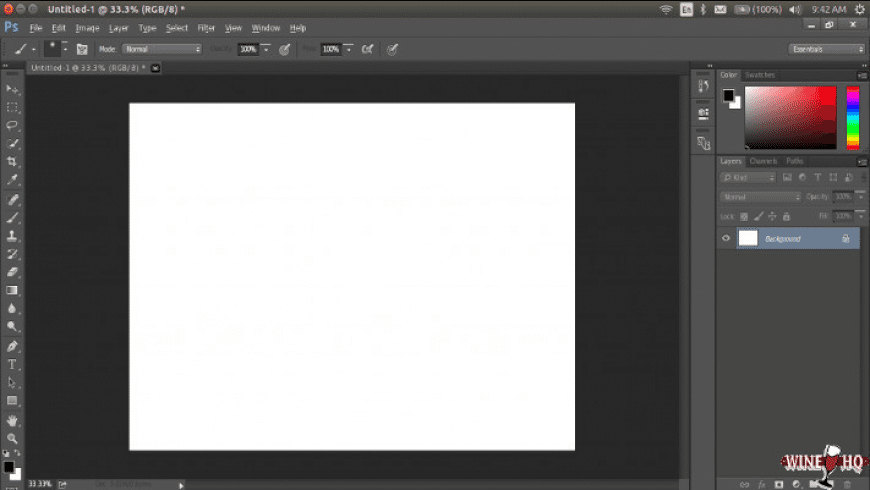Select the Move tool
870x490 pixels.
pos(13,89)
